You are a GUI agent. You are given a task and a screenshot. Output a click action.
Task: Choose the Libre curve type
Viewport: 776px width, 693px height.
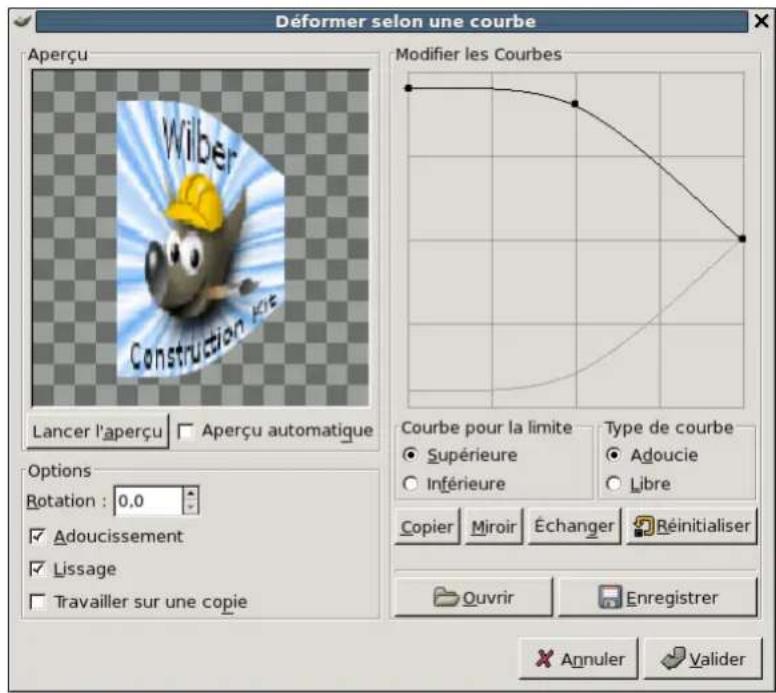point(614,484)
